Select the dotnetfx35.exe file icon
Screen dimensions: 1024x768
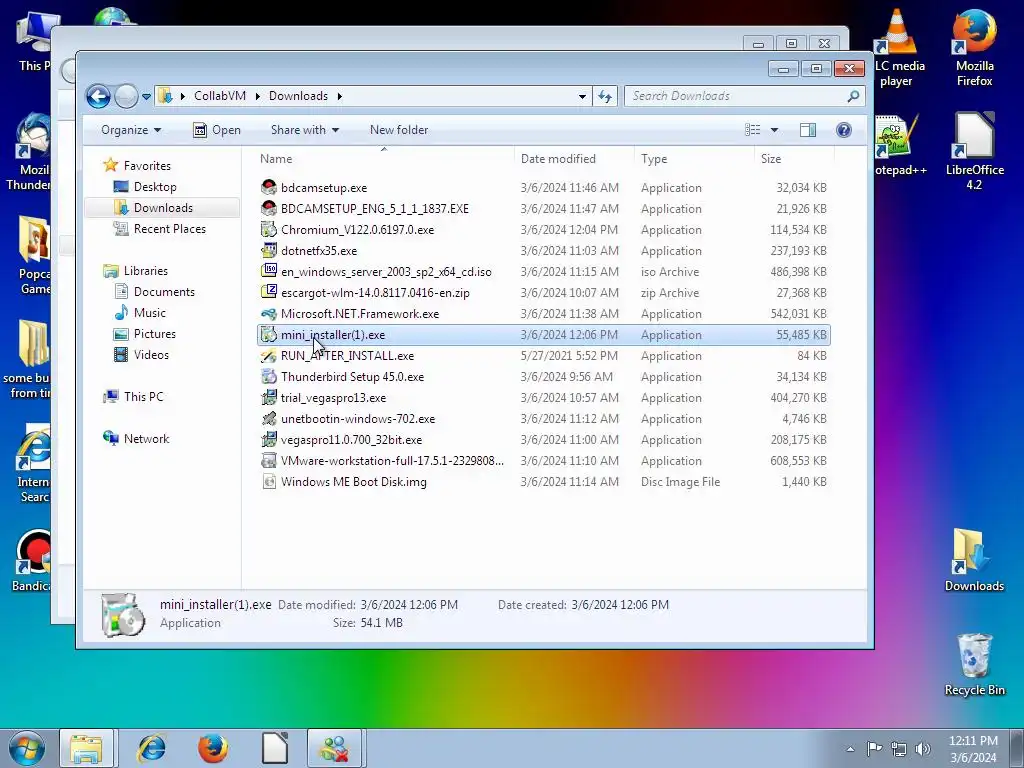coord(268,250)
